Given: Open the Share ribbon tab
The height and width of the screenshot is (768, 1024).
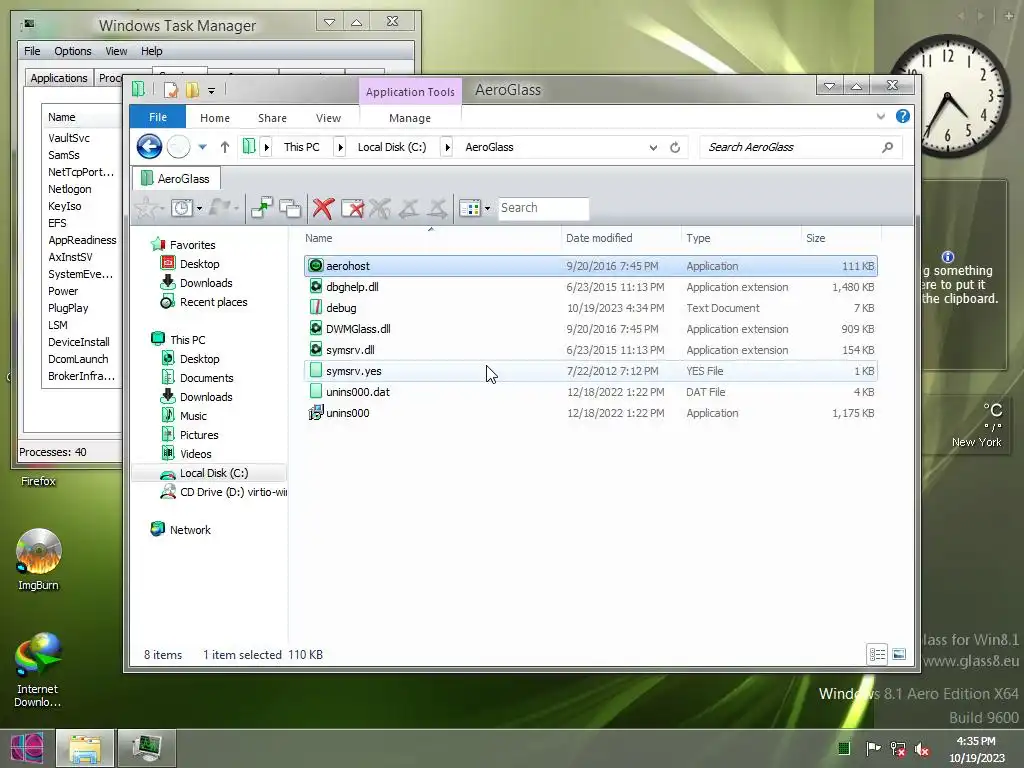Looking at the screenshot, I should pos(272,118).
